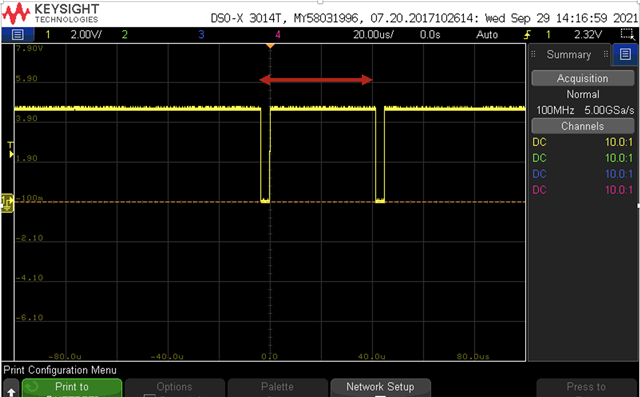Open the Auto trigger mode selector
640x397 pixels.
click(487, 35)
